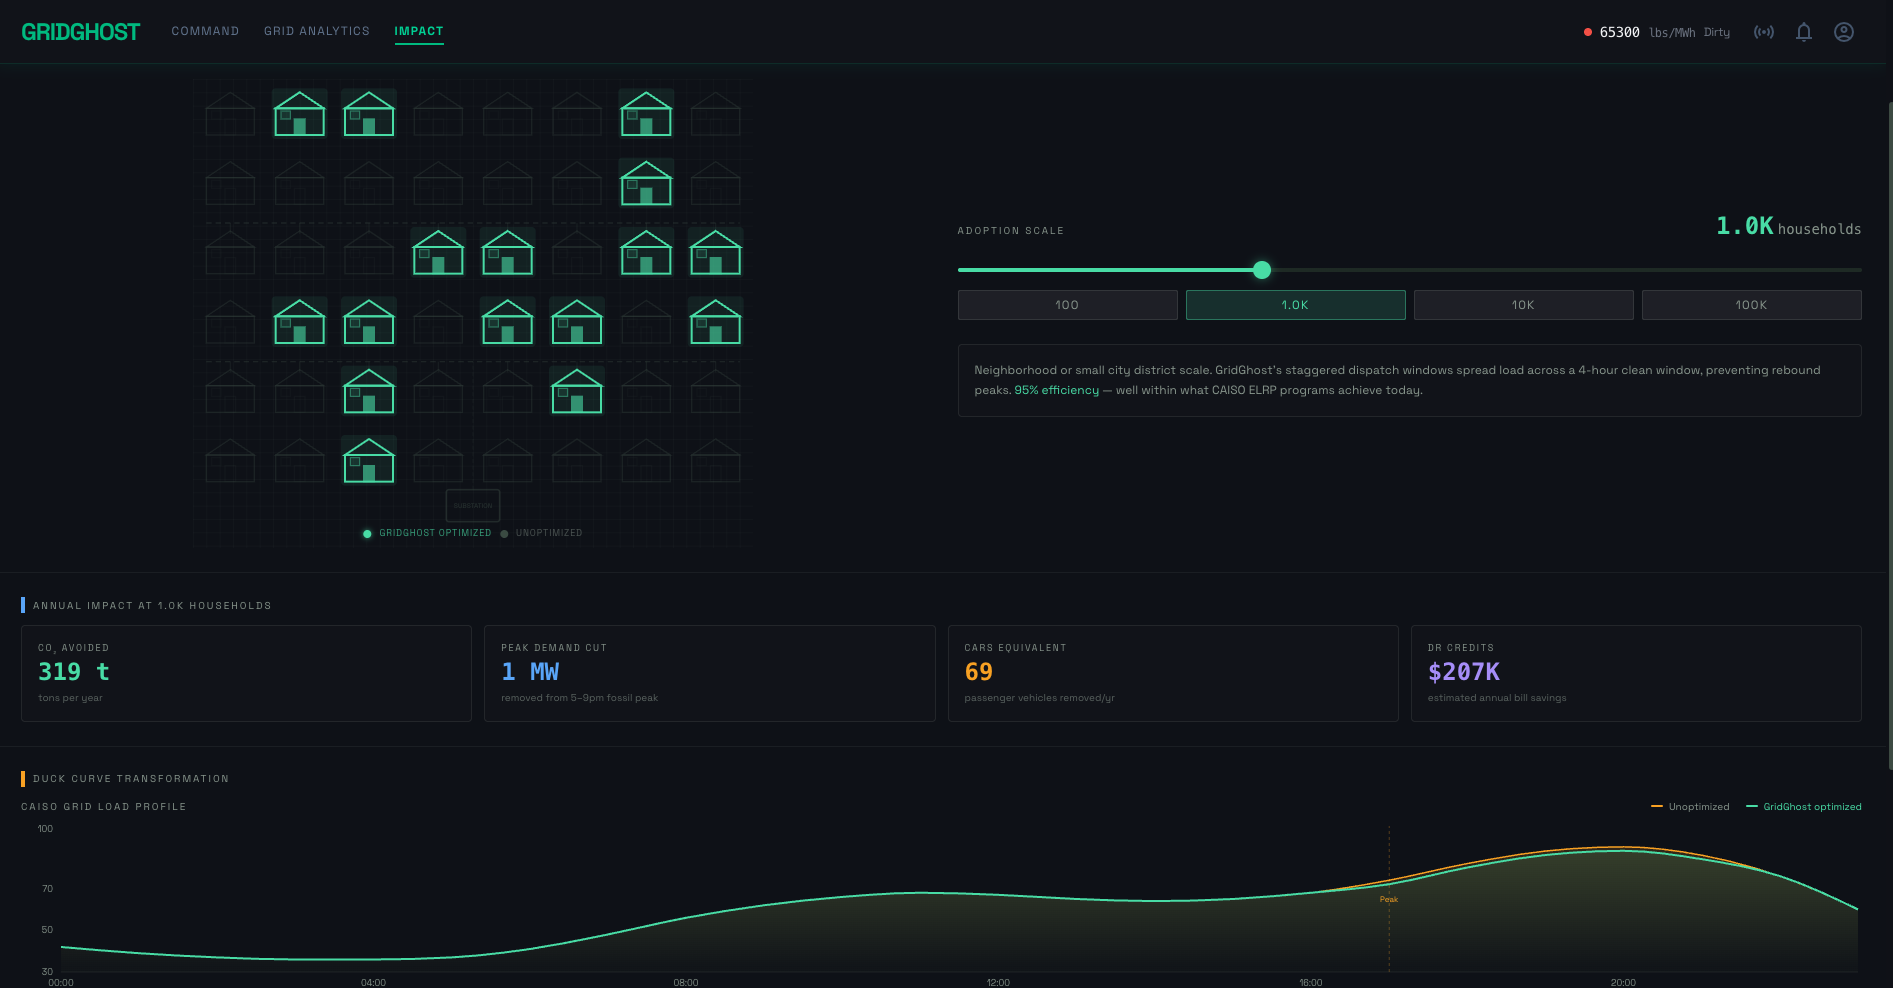Click the green dot beside GRIDGHOST OPTIMIZED legend
The width and height of the screenshot is (1893, 988).
point(367,534)
